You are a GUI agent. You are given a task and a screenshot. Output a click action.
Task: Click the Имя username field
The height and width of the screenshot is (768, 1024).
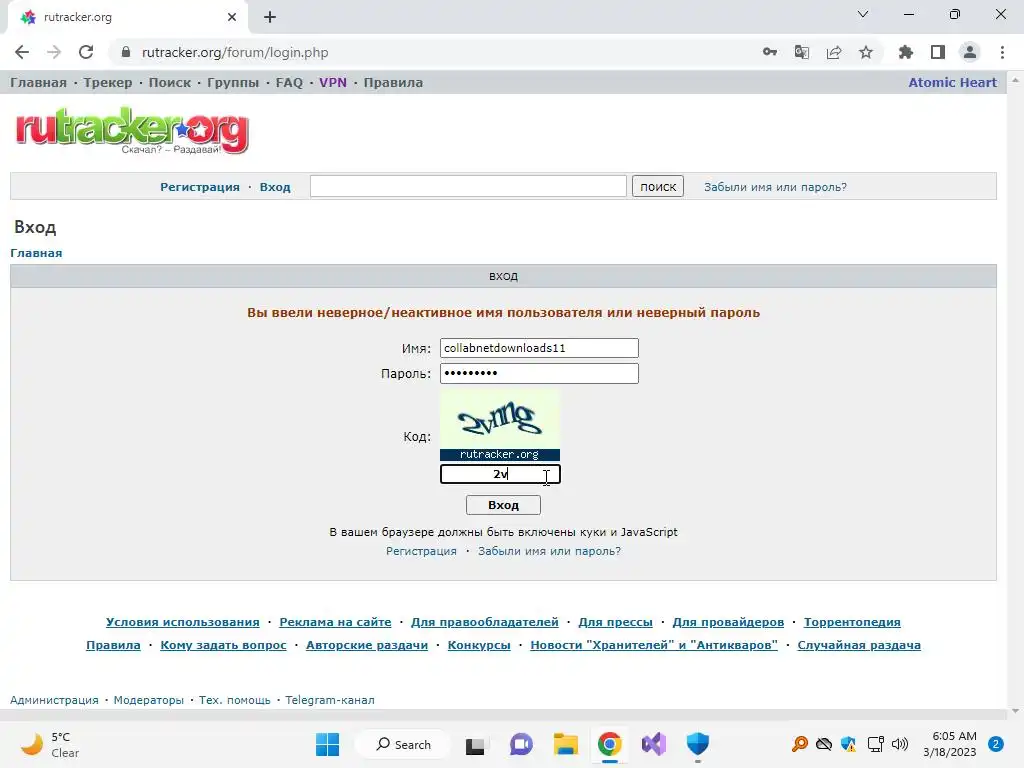[x=539, y=348]
